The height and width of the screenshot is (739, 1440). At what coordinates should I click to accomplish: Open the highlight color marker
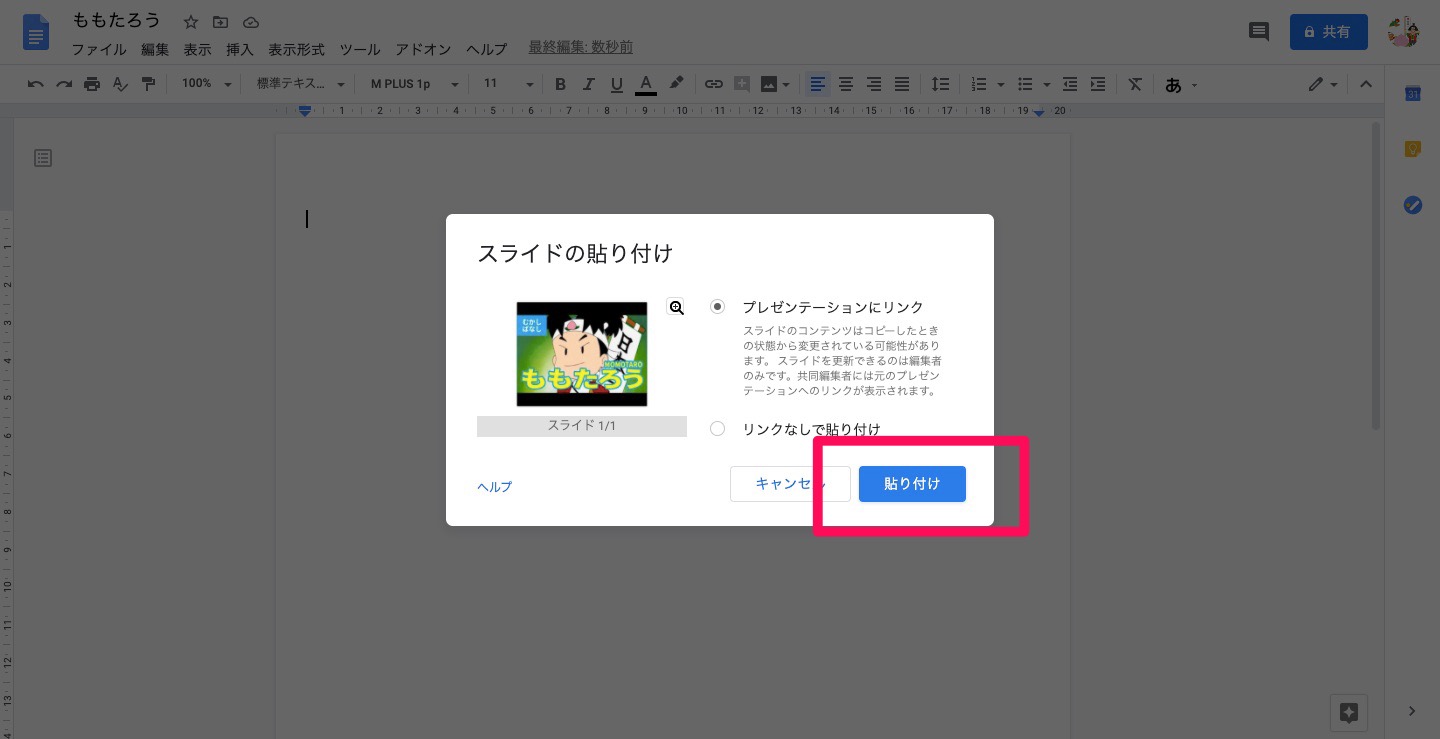click(x=676, y=84)
